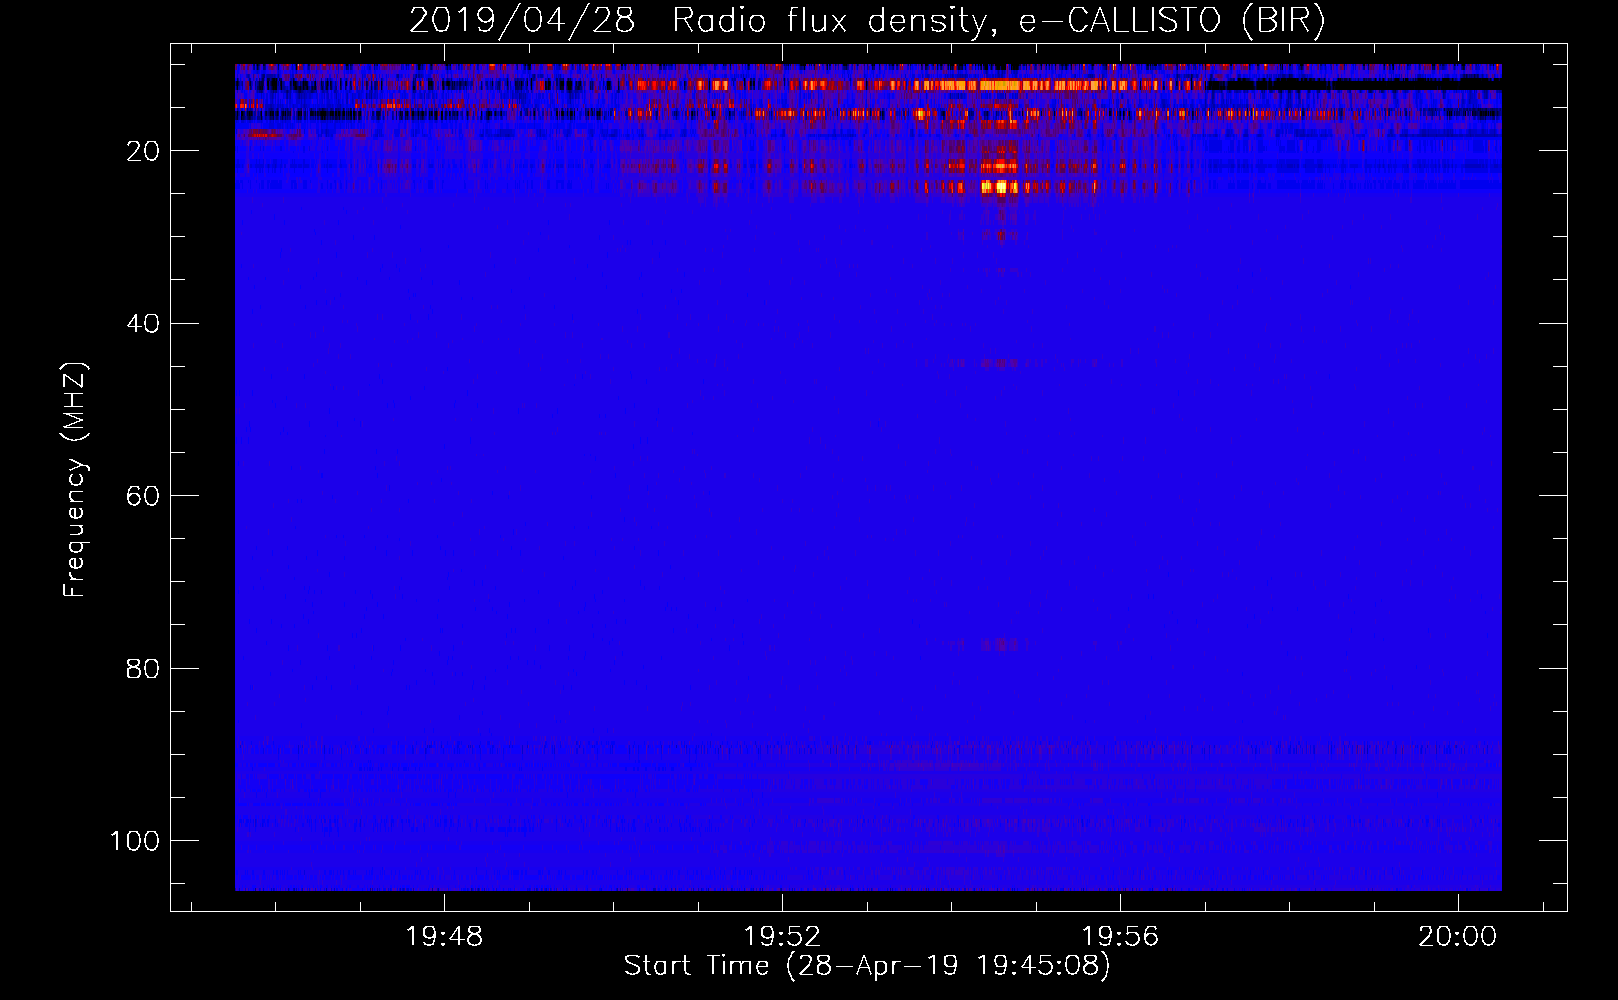Click the time tick label 19:48
The width and height of the screenshot is (1618, 1000).
coord(444,936)
